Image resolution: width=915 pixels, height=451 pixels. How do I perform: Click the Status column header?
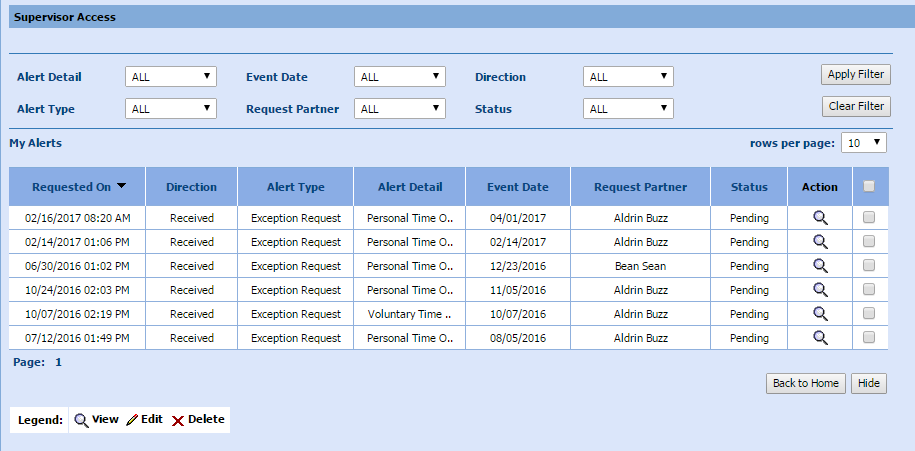[x=749, y=187]
